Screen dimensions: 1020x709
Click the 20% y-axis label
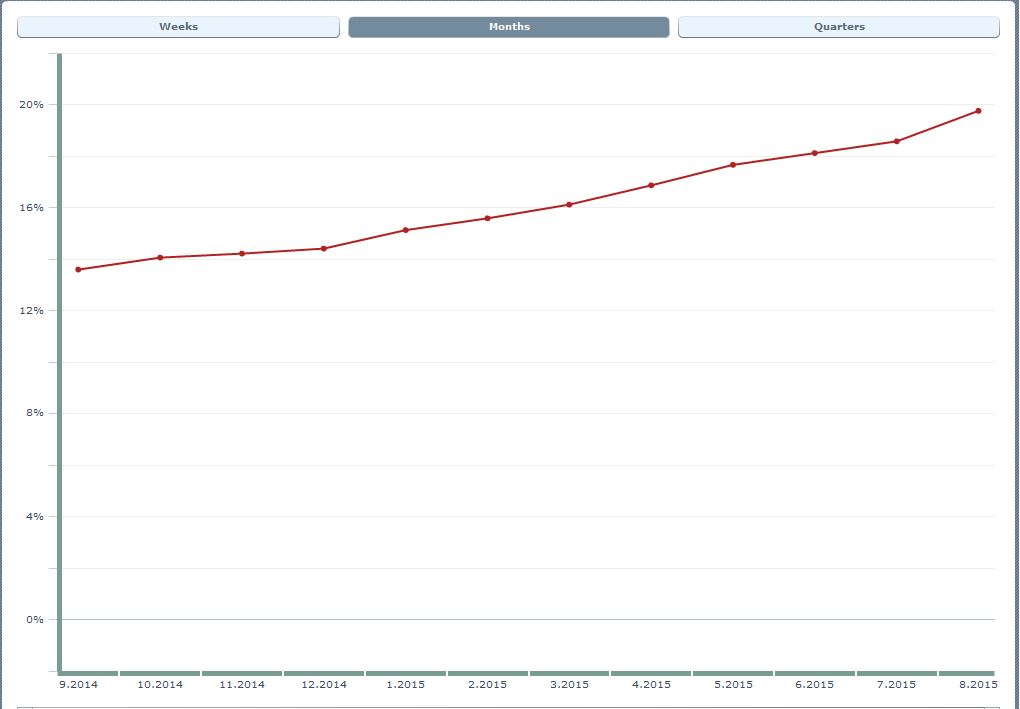(x=32, y=105)
